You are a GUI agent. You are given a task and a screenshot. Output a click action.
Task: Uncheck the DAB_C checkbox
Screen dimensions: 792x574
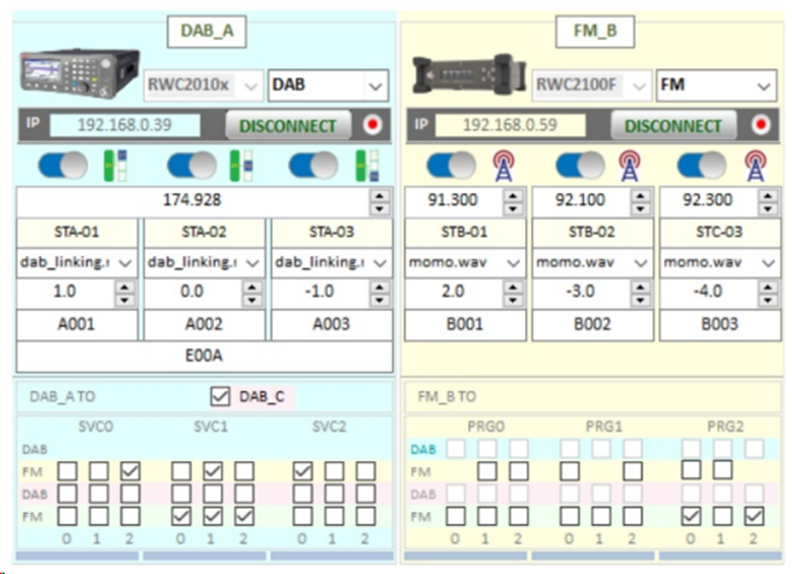click(220, 396)
